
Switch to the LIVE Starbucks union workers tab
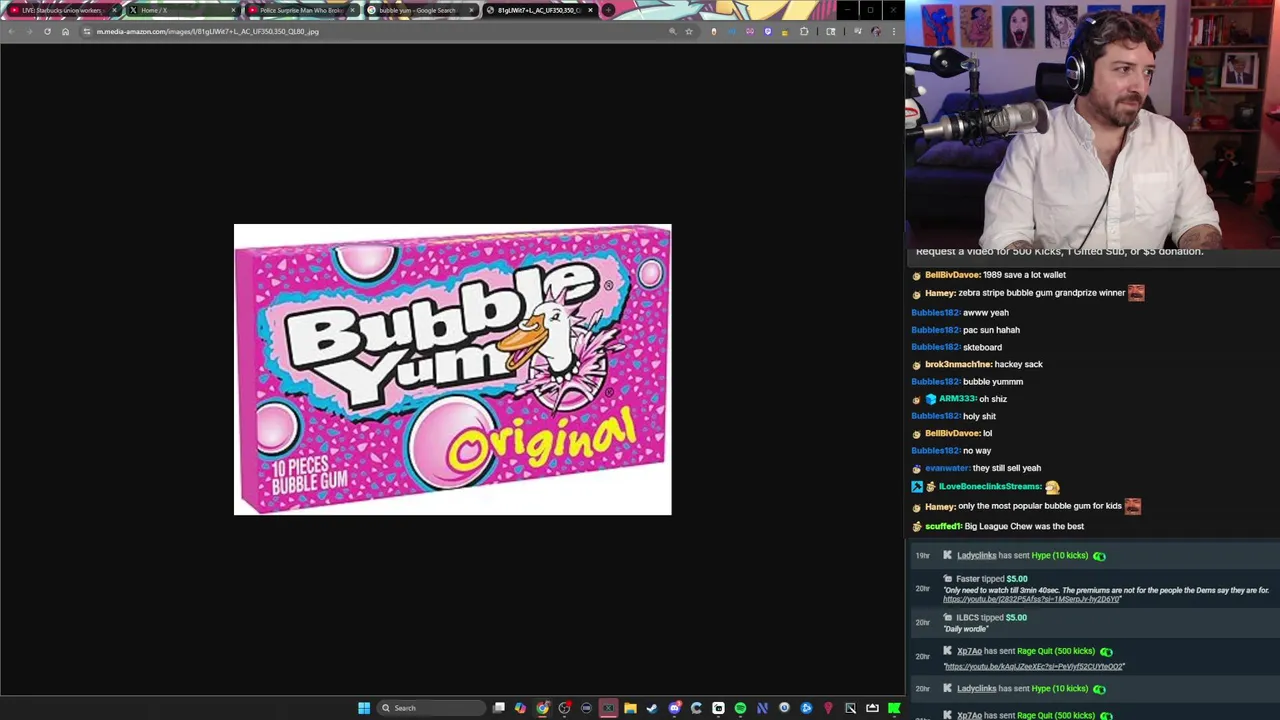coord(60,10)
